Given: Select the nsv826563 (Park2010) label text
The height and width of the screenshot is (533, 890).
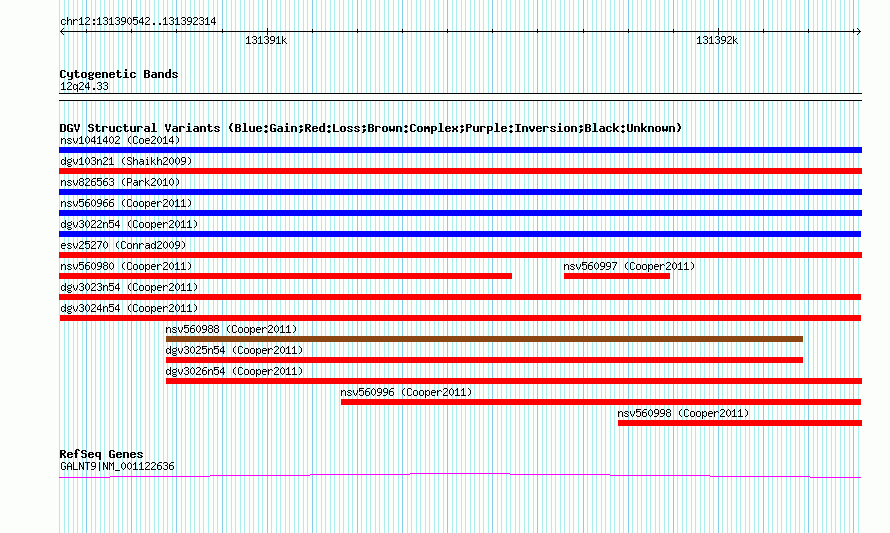Looking at the screenshot, I should [120, 182].
